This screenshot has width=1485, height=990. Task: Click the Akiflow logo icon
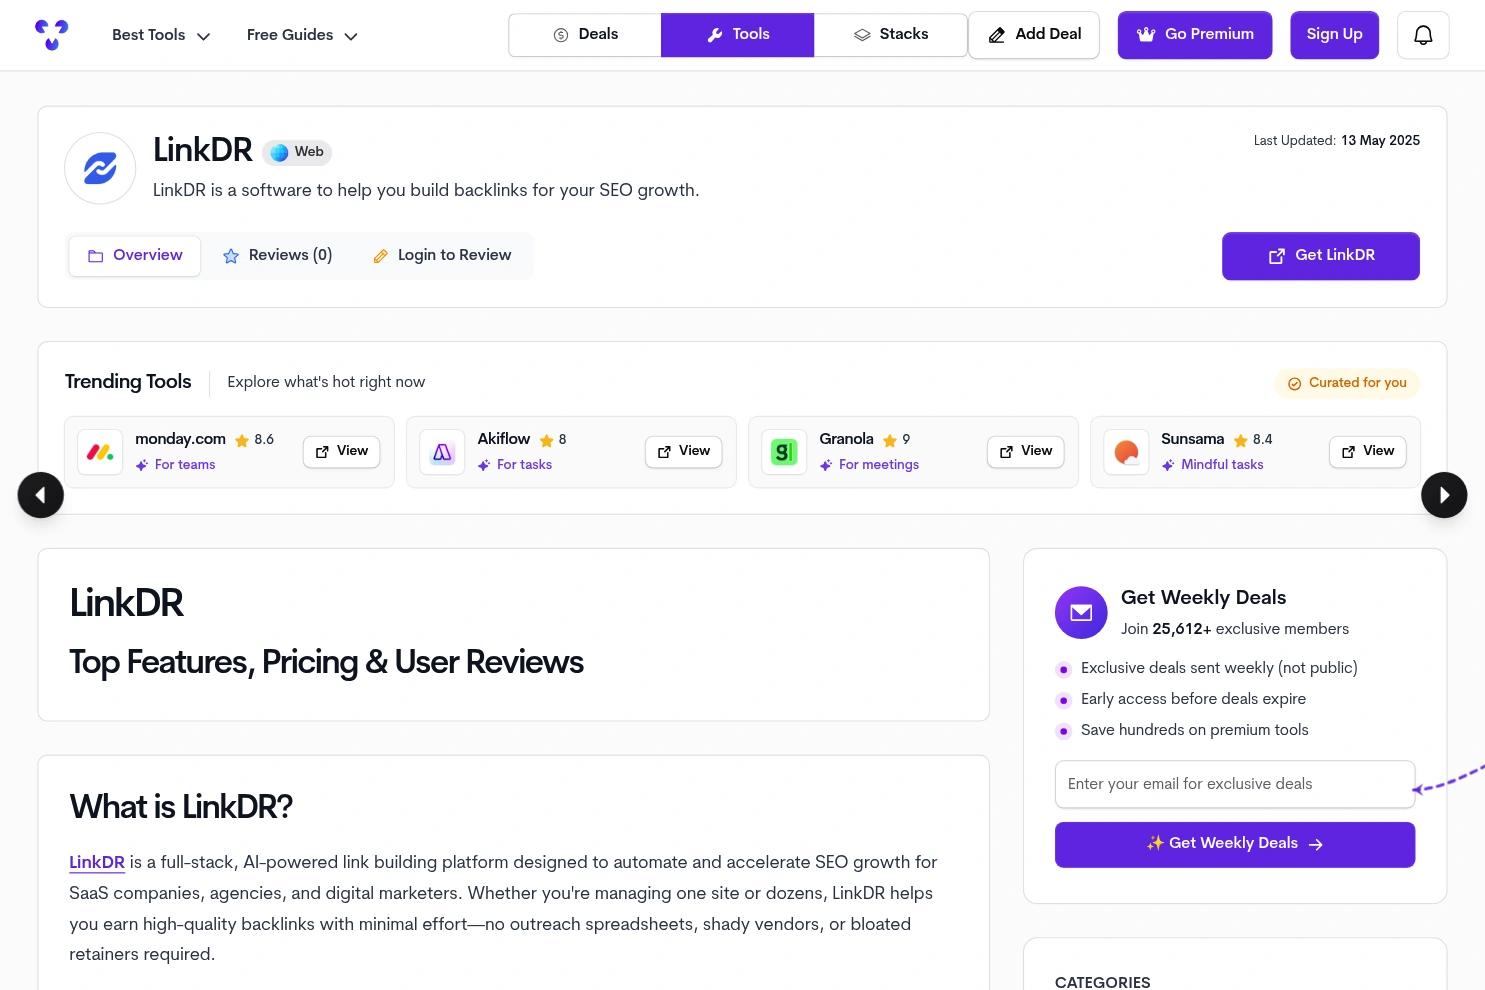442,452
